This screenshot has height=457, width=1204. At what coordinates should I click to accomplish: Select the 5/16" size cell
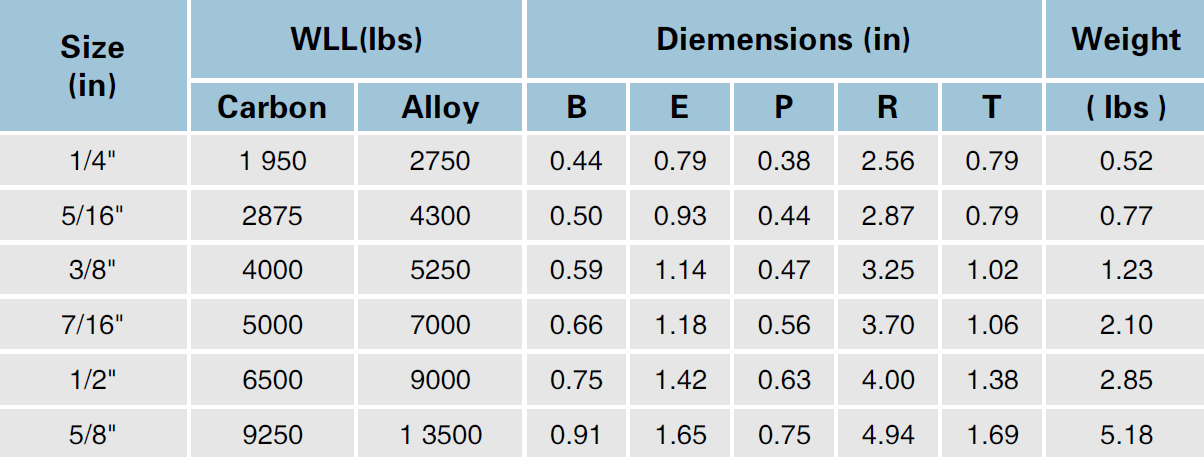click(94, 216)
